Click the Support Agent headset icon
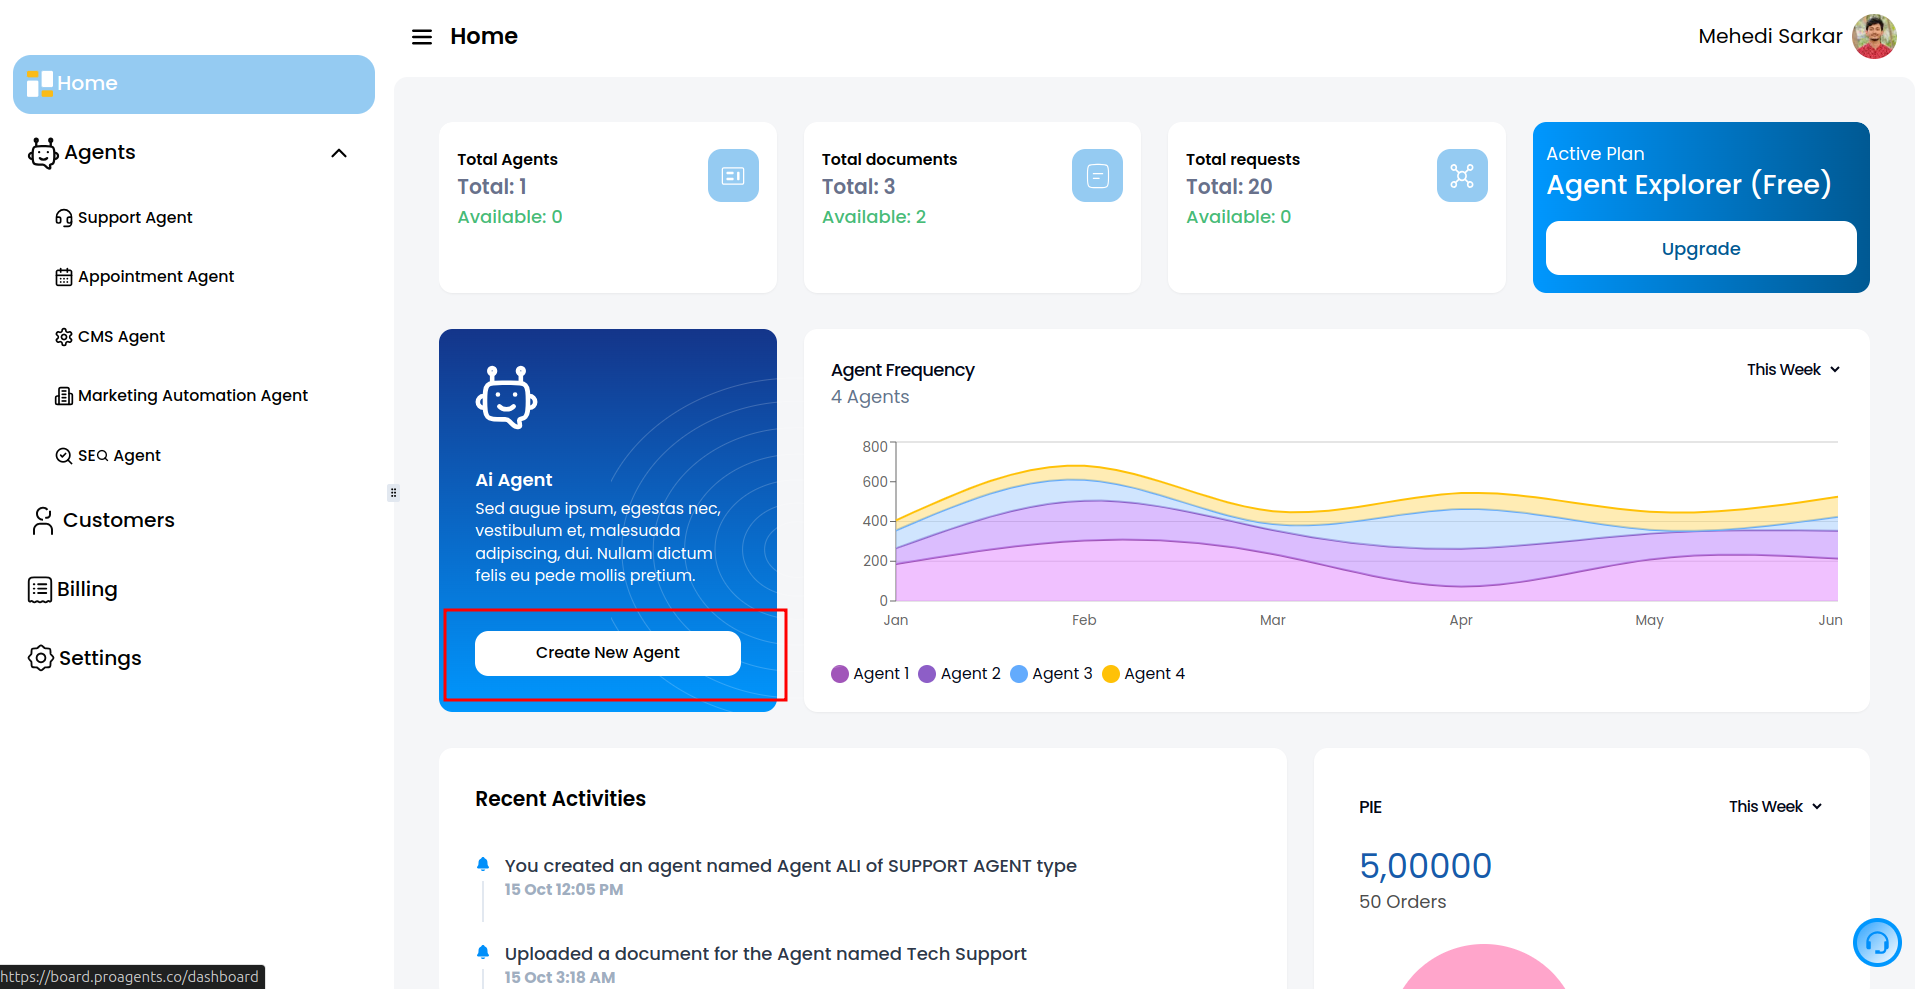This screenshot has height=989, width=1915. pos(64,218)
